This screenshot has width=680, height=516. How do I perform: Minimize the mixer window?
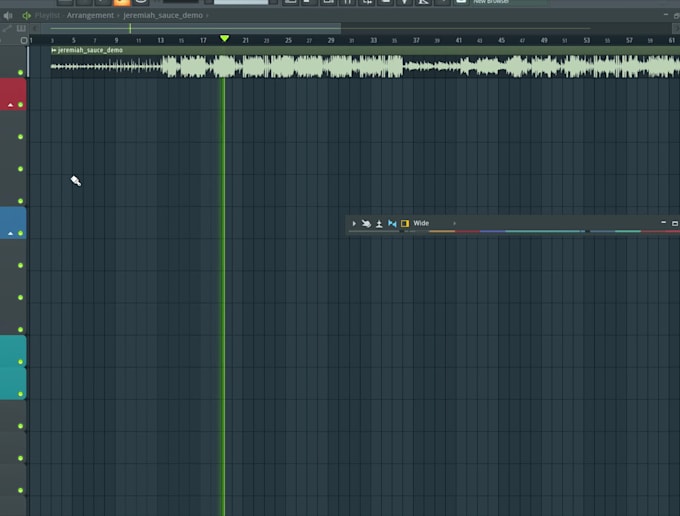[663, 222]
